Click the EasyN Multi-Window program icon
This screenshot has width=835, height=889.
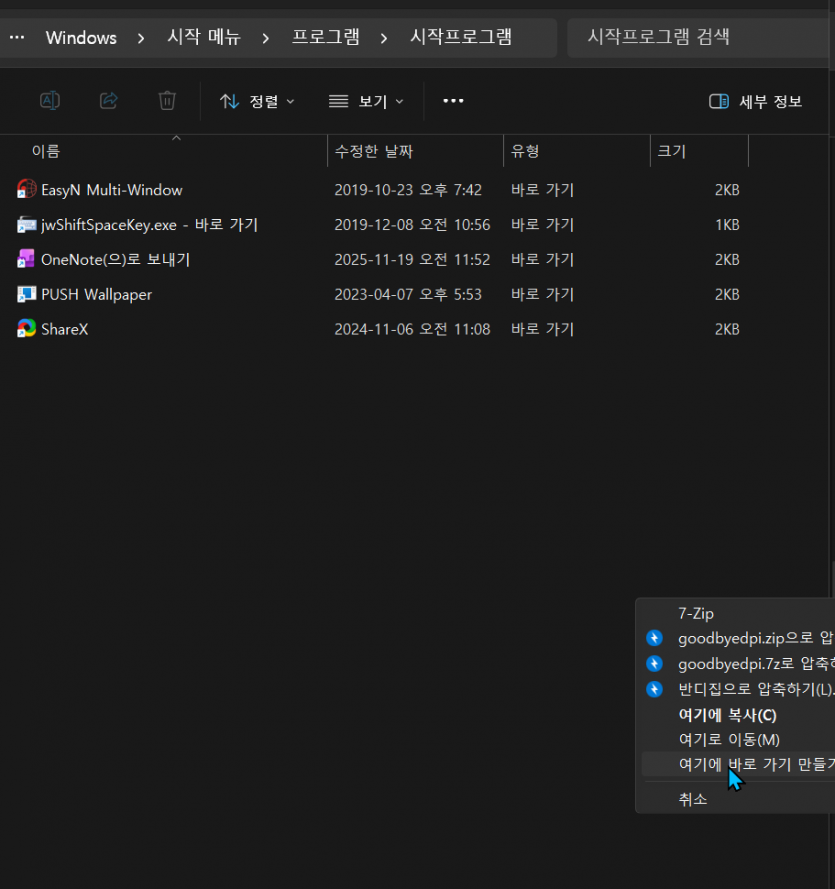coord(25,189)
